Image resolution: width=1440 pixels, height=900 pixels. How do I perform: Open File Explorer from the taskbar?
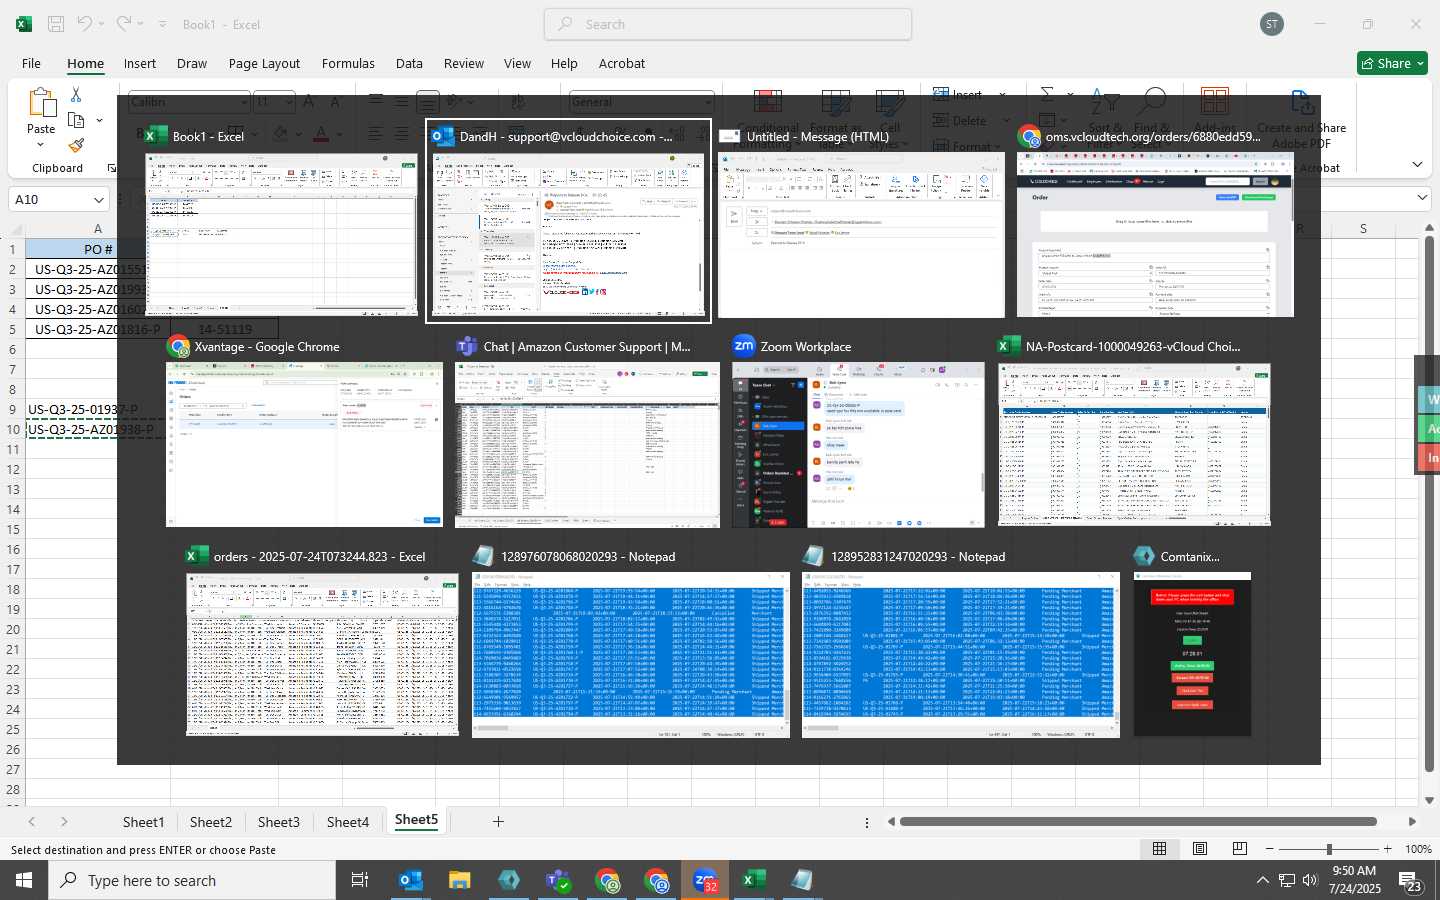459,880
